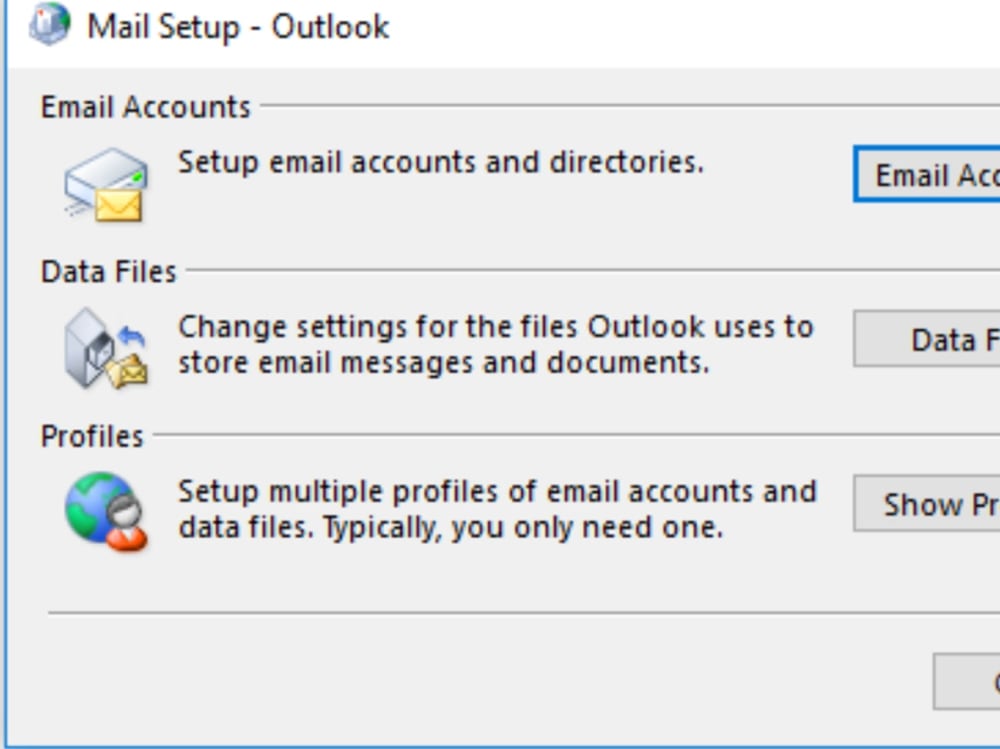Click the Mail Setup - Outlook title text
The width and height of the screenshot is (1000, 749).
point(235,27)
